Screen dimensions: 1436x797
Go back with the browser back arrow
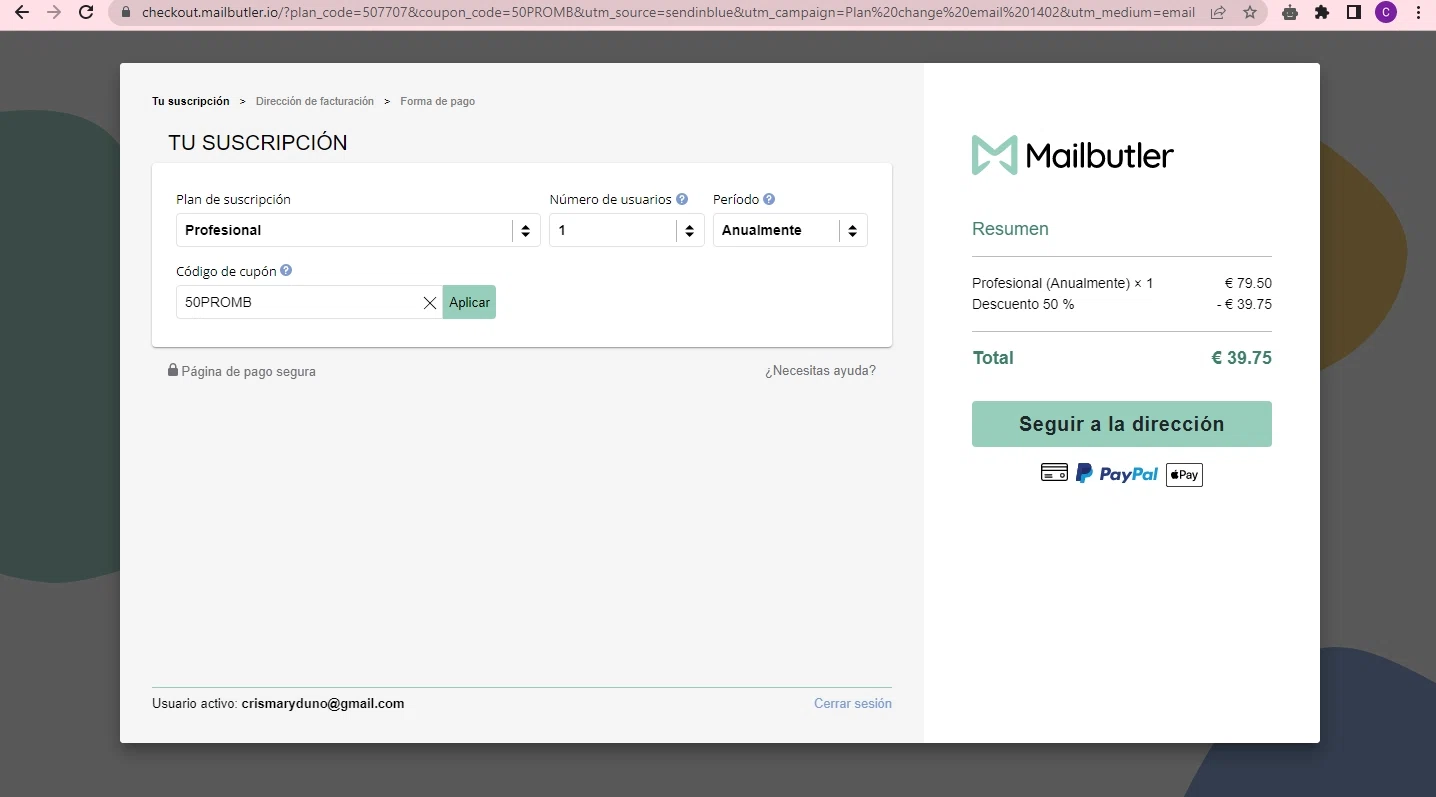point(22,13)
